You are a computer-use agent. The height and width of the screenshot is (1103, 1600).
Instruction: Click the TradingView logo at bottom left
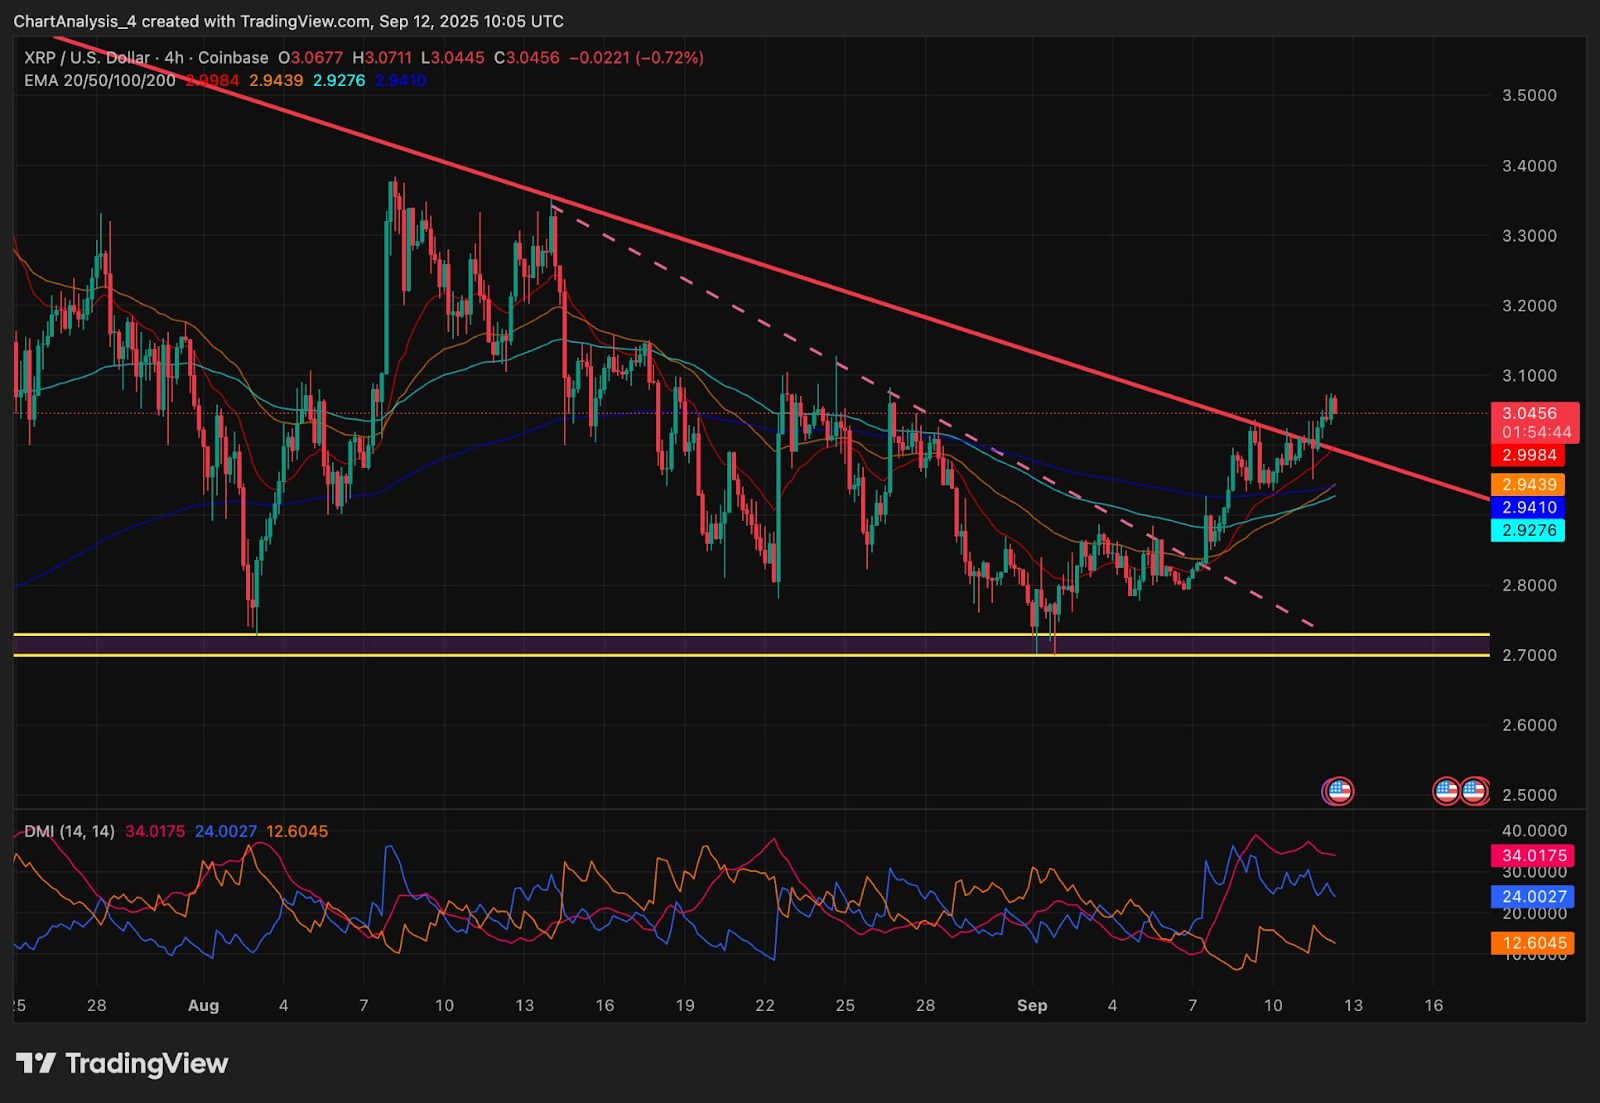122,1063
